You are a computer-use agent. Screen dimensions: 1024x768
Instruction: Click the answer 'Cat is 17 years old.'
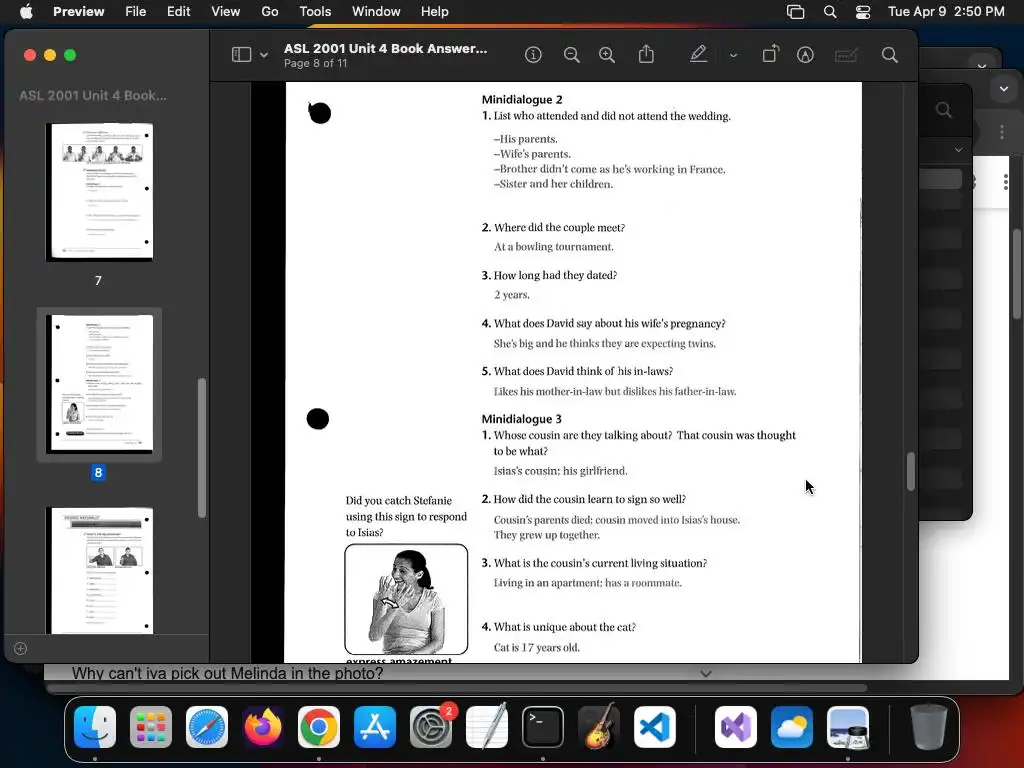click(536, 647)
